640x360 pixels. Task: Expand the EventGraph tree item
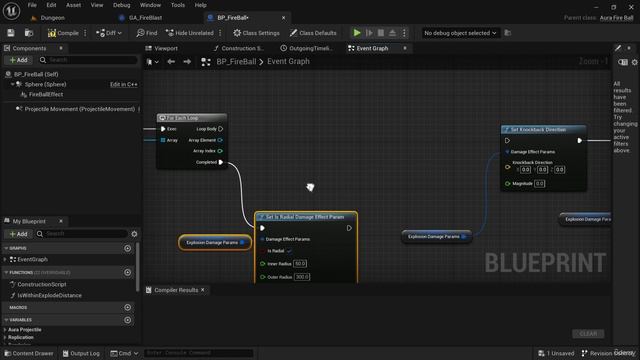[5, 260]
